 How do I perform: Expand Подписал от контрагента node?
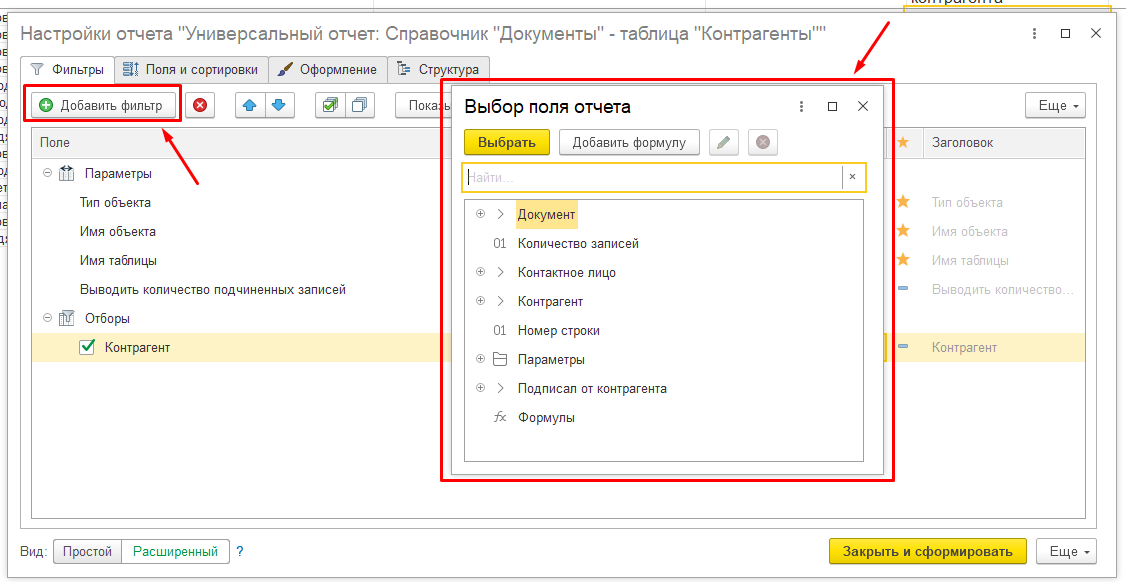point(480,388)
